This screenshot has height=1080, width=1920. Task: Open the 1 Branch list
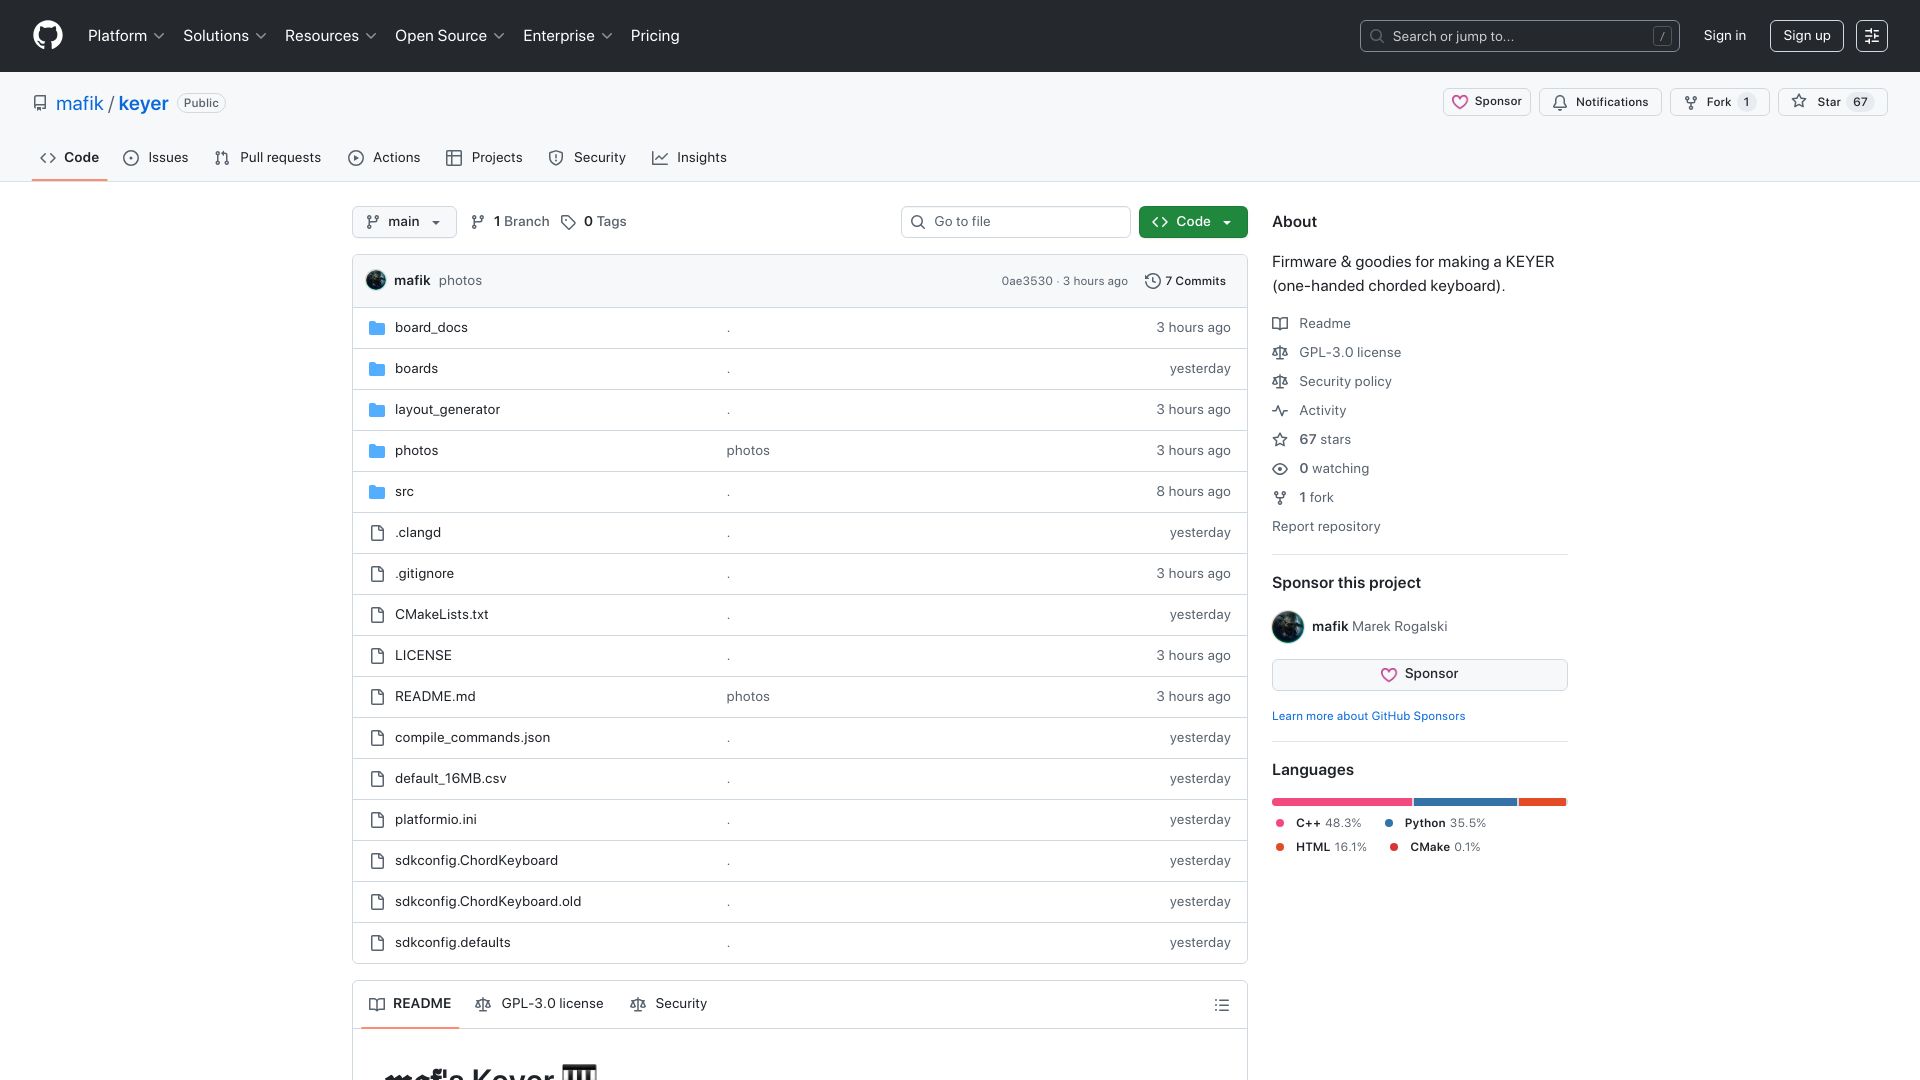tap(510, 222)
